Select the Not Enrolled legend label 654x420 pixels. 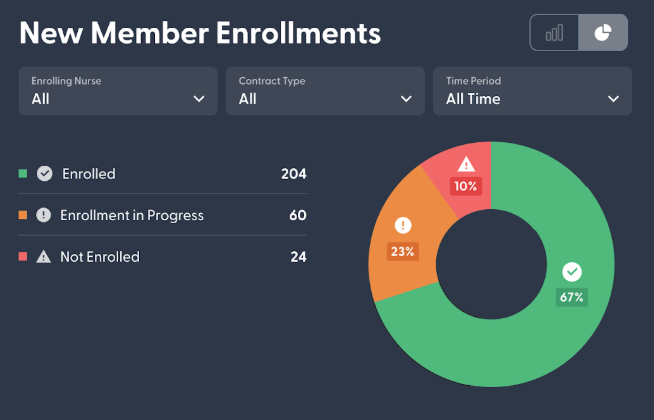(100, 257)
